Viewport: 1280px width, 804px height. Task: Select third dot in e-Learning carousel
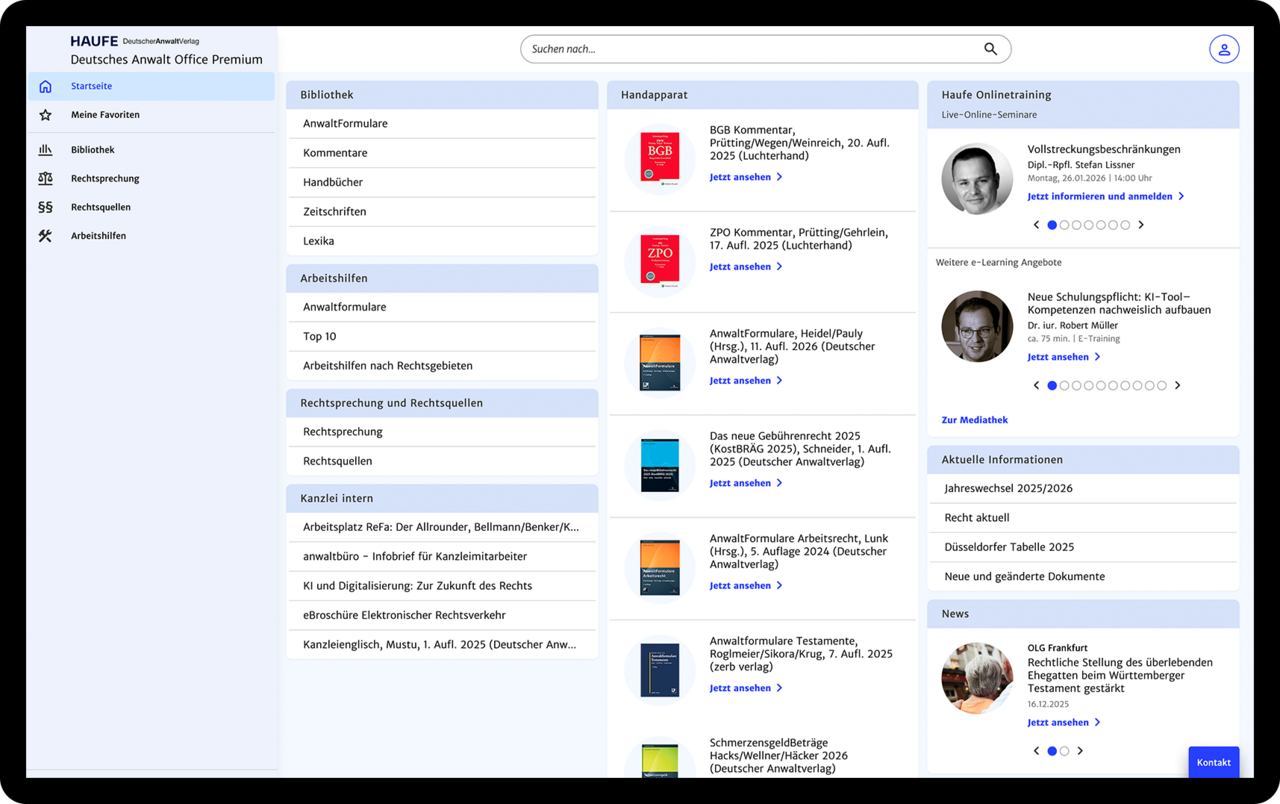pyautogui.click(x=1076, y=385)
